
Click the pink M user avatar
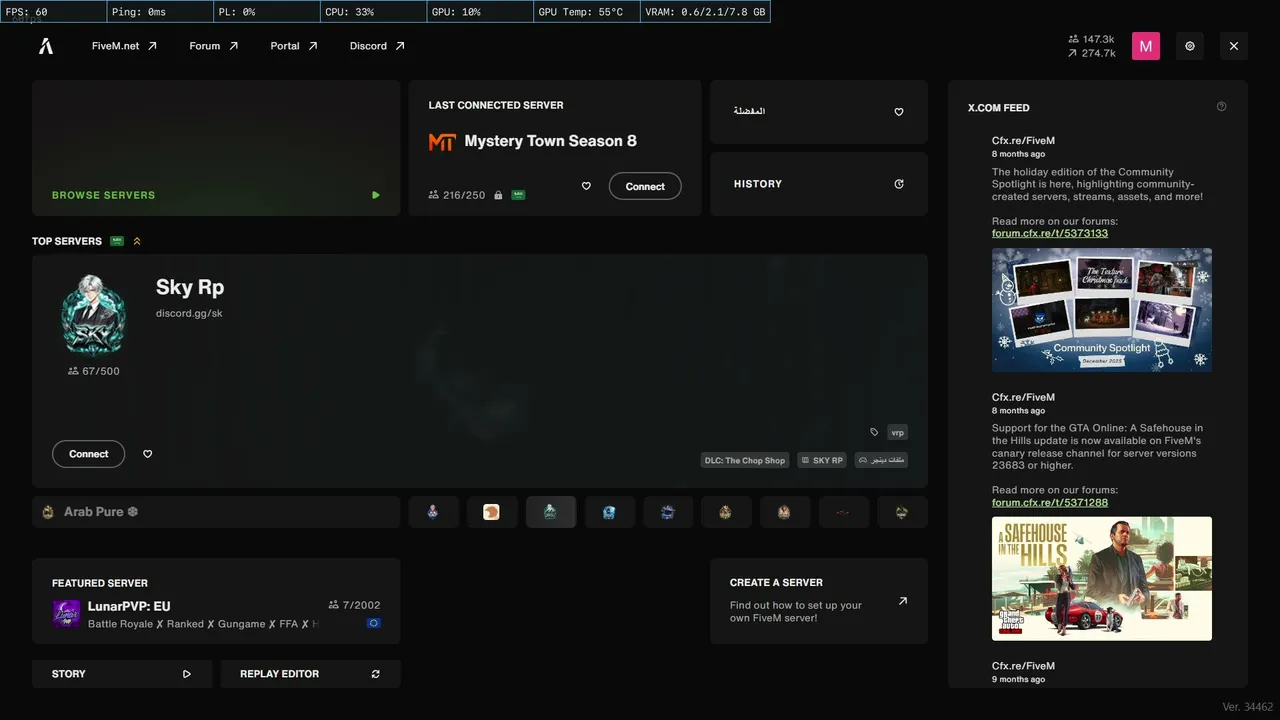pyautogui.click(x=1146, y=46)
